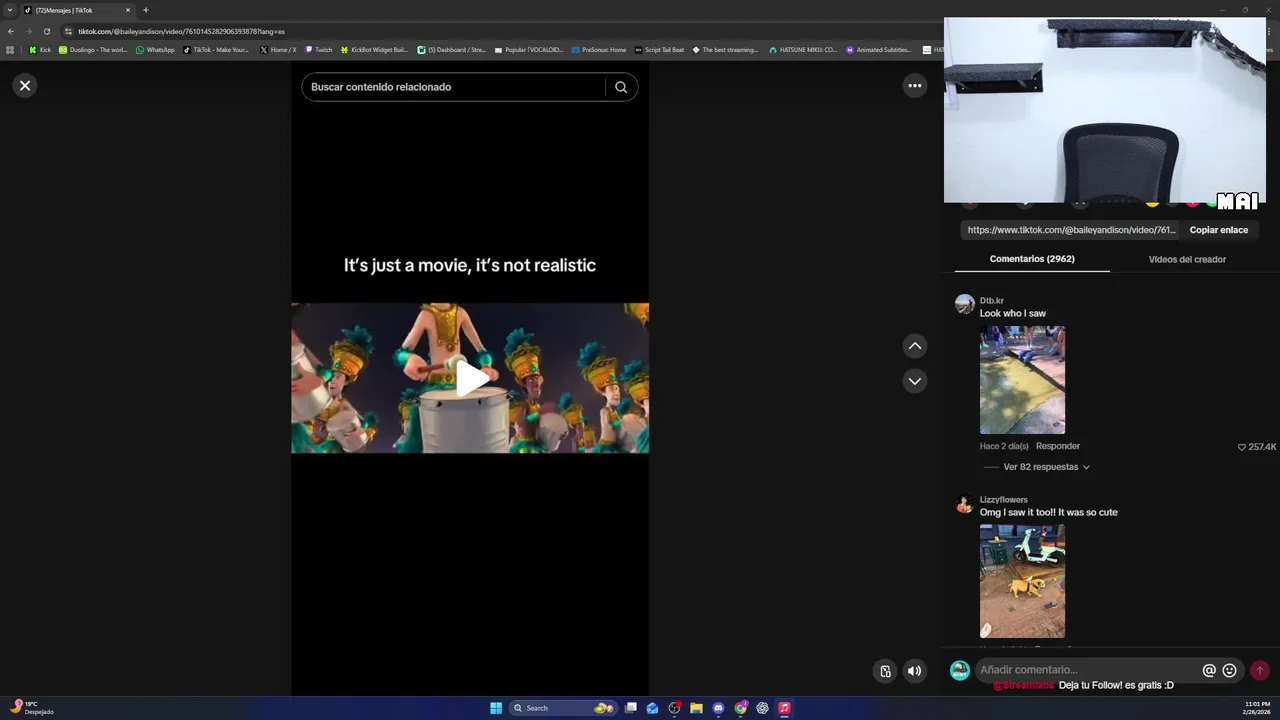This screenshot has width=1280, height=720.
Task: Open the clock showing 11:01 PM
Action: pos(1257,708)
